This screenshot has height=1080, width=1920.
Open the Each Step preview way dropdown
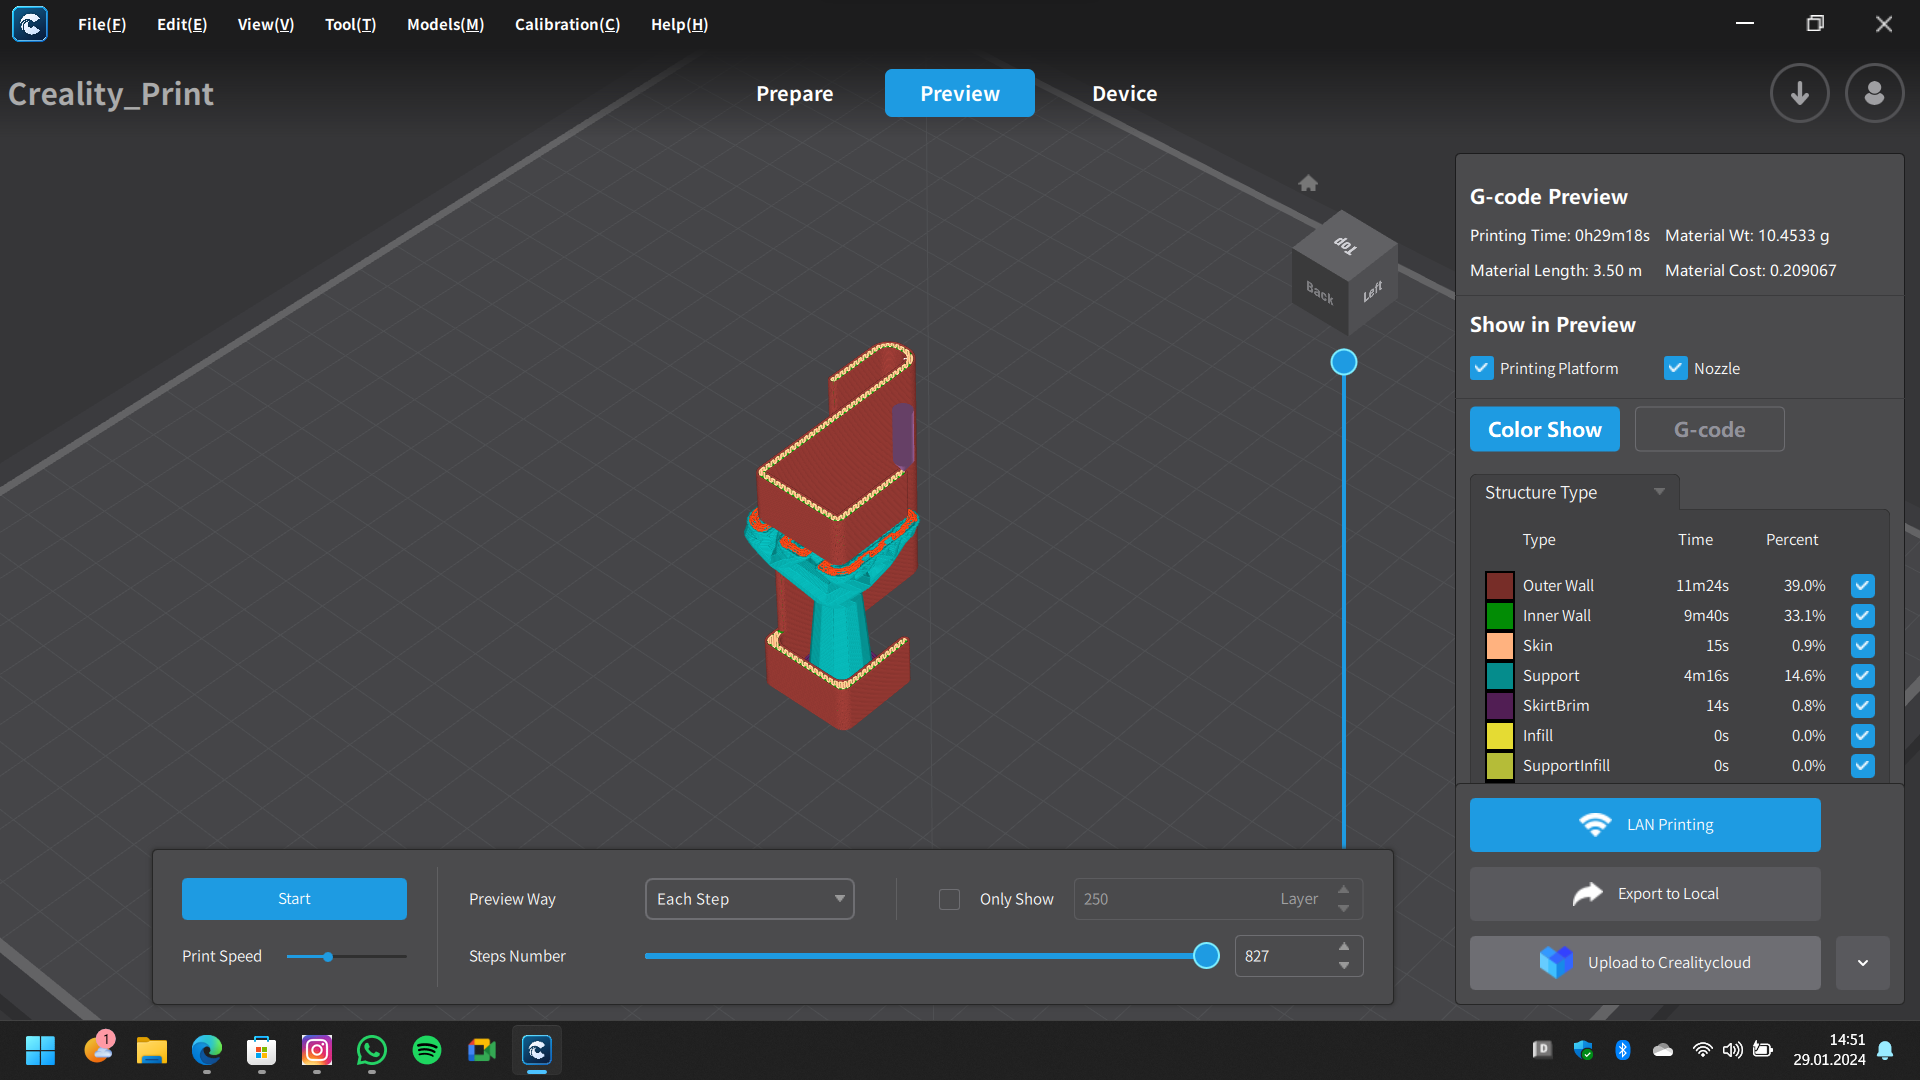coord(749,899)
